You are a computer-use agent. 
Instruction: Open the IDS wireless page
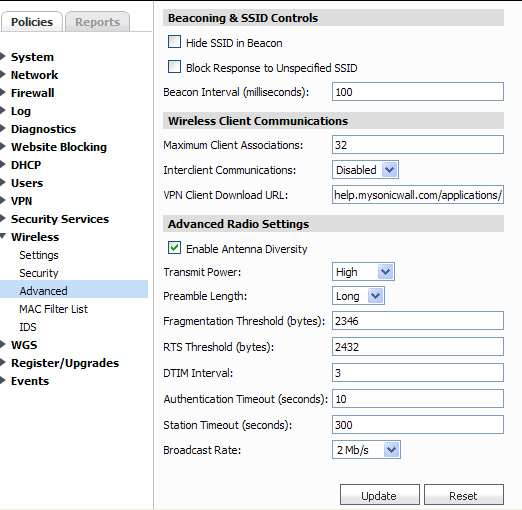tap(28, 327)
